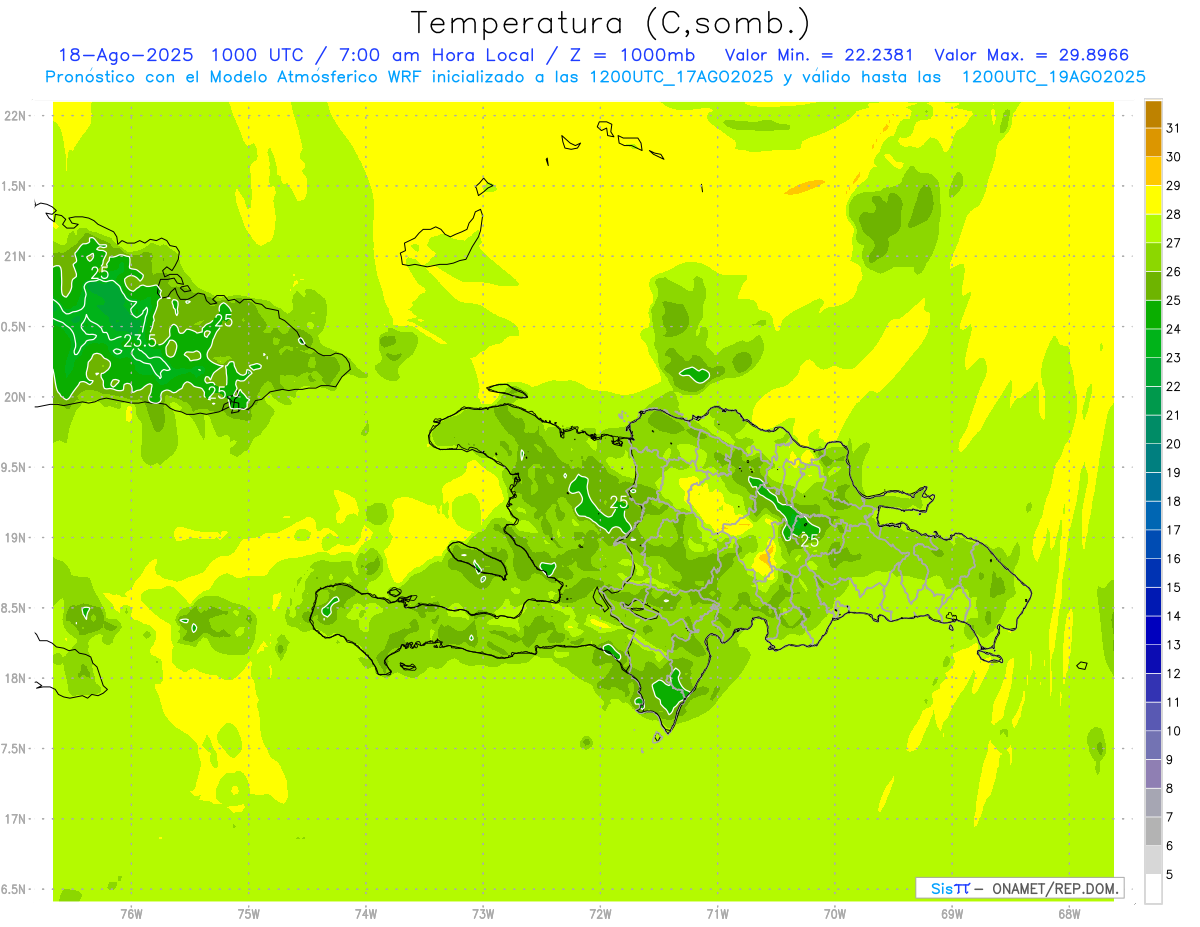Pick the dark orange swatch above 31
The width and height of the screenshot is (1200, 927).
pos(1153,114)
